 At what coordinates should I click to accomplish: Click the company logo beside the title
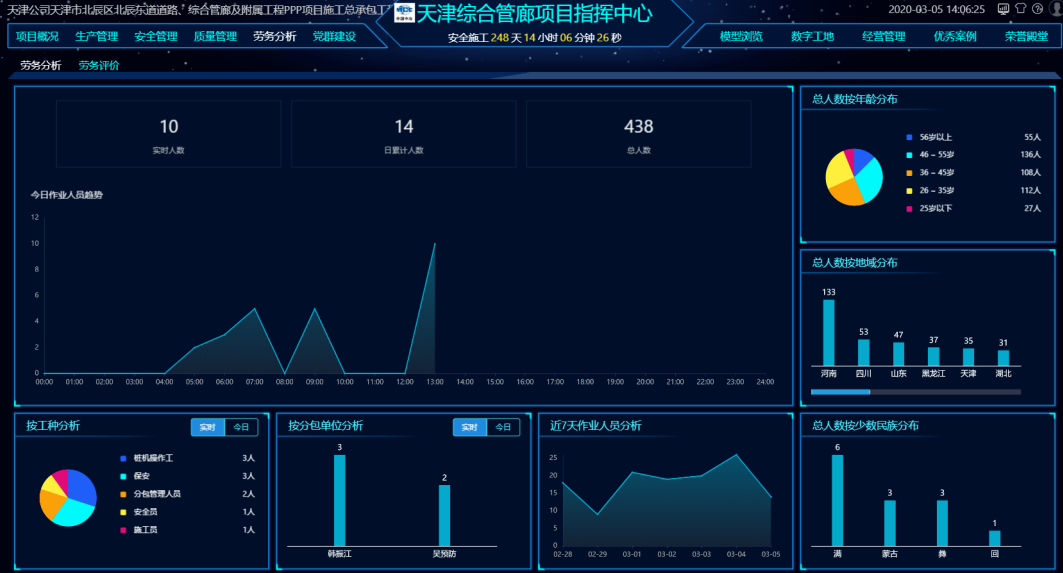tap(404, 12)
